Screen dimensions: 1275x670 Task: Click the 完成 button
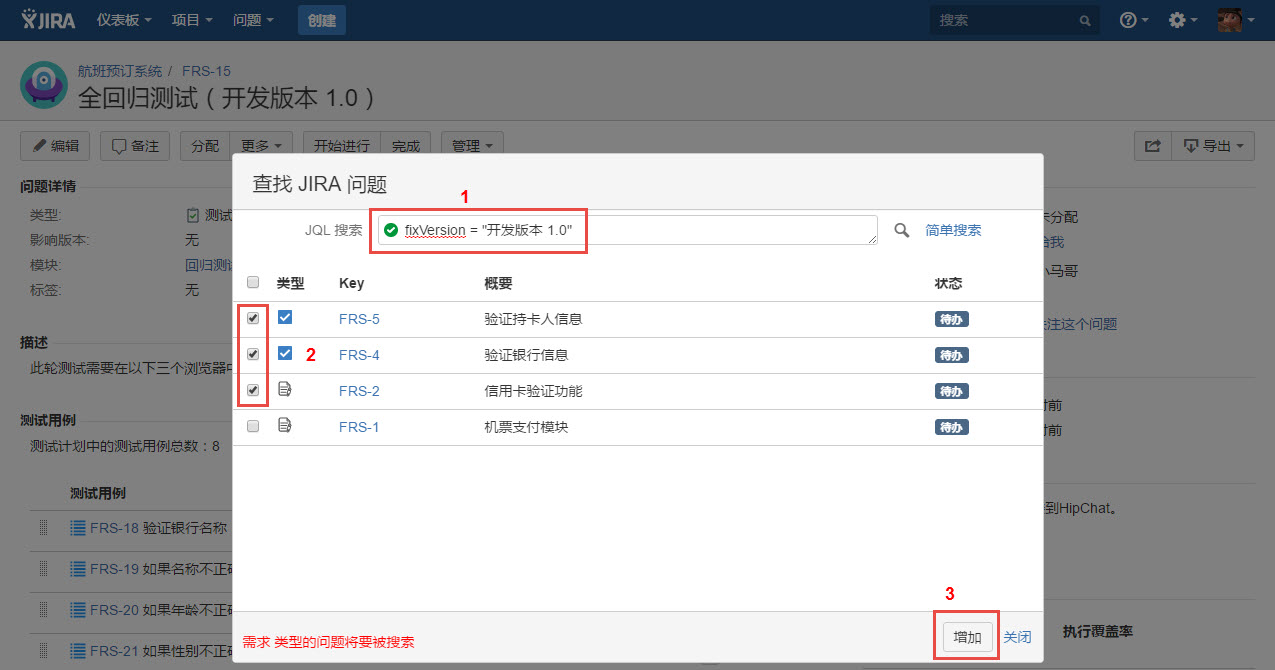(406, 146)
